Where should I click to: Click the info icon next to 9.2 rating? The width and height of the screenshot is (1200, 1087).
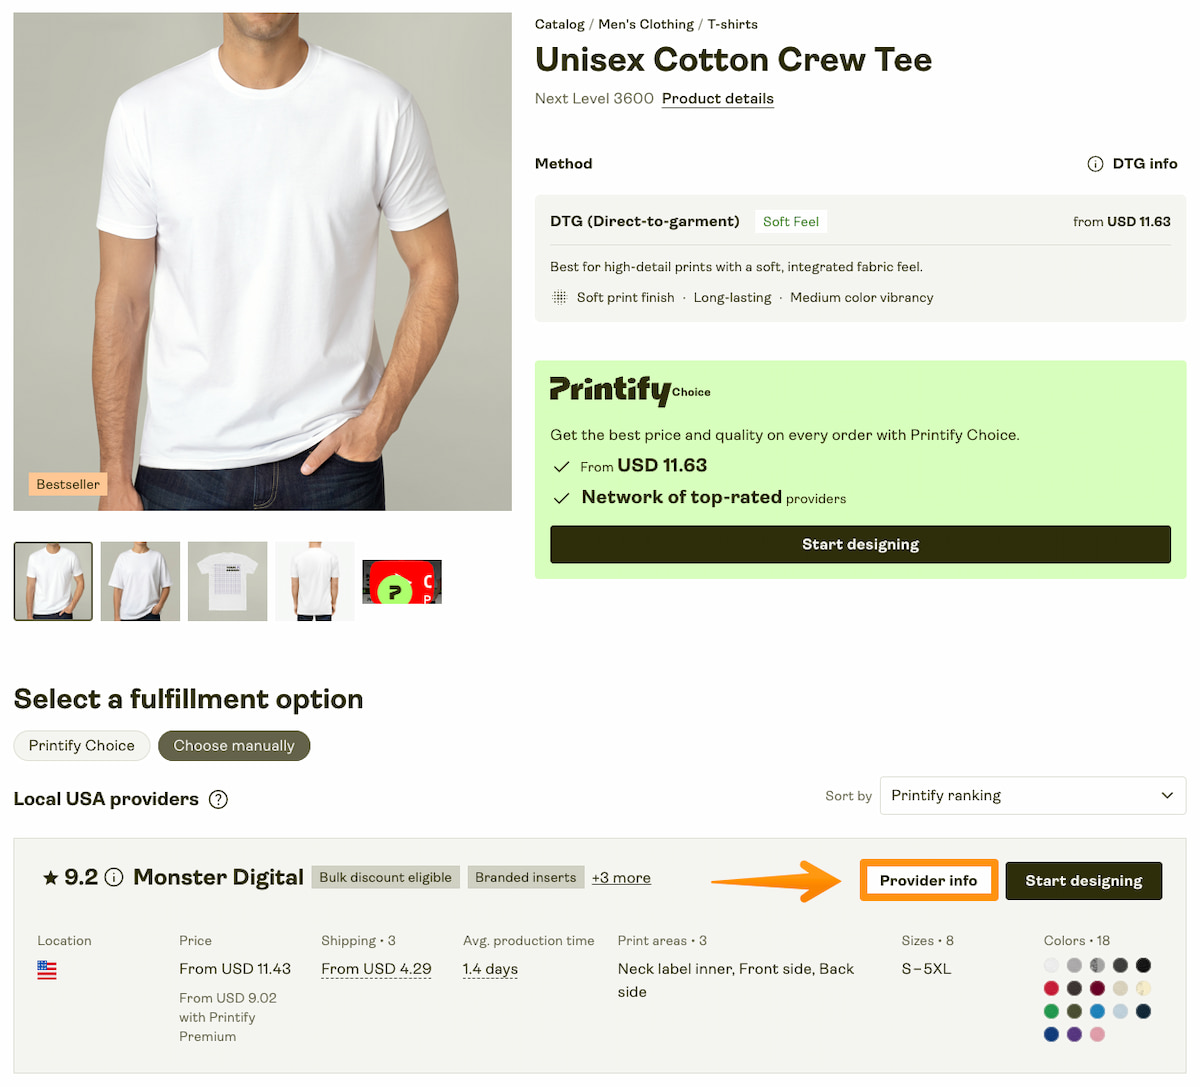coord(114,878)
